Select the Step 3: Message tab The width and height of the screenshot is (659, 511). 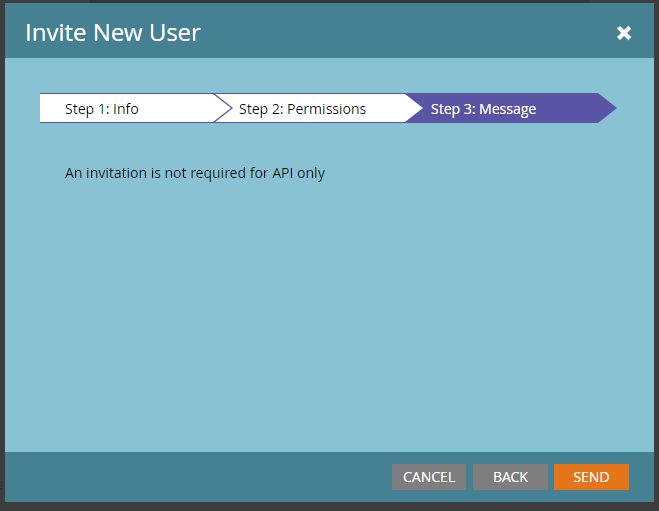click(483, 109)
